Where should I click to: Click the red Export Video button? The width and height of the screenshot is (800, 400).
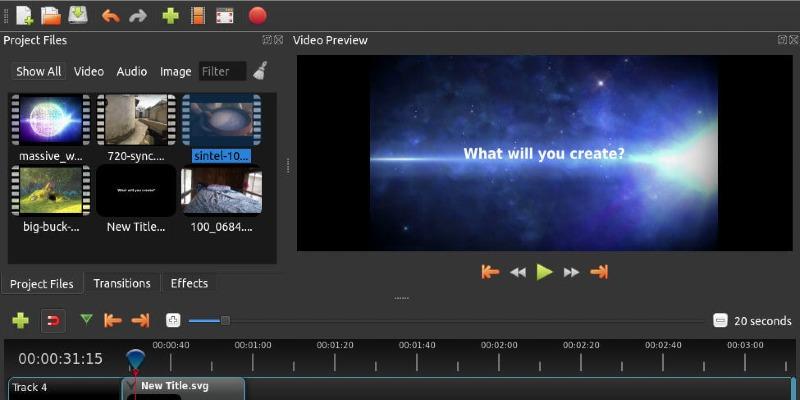[x=257, y=15]
